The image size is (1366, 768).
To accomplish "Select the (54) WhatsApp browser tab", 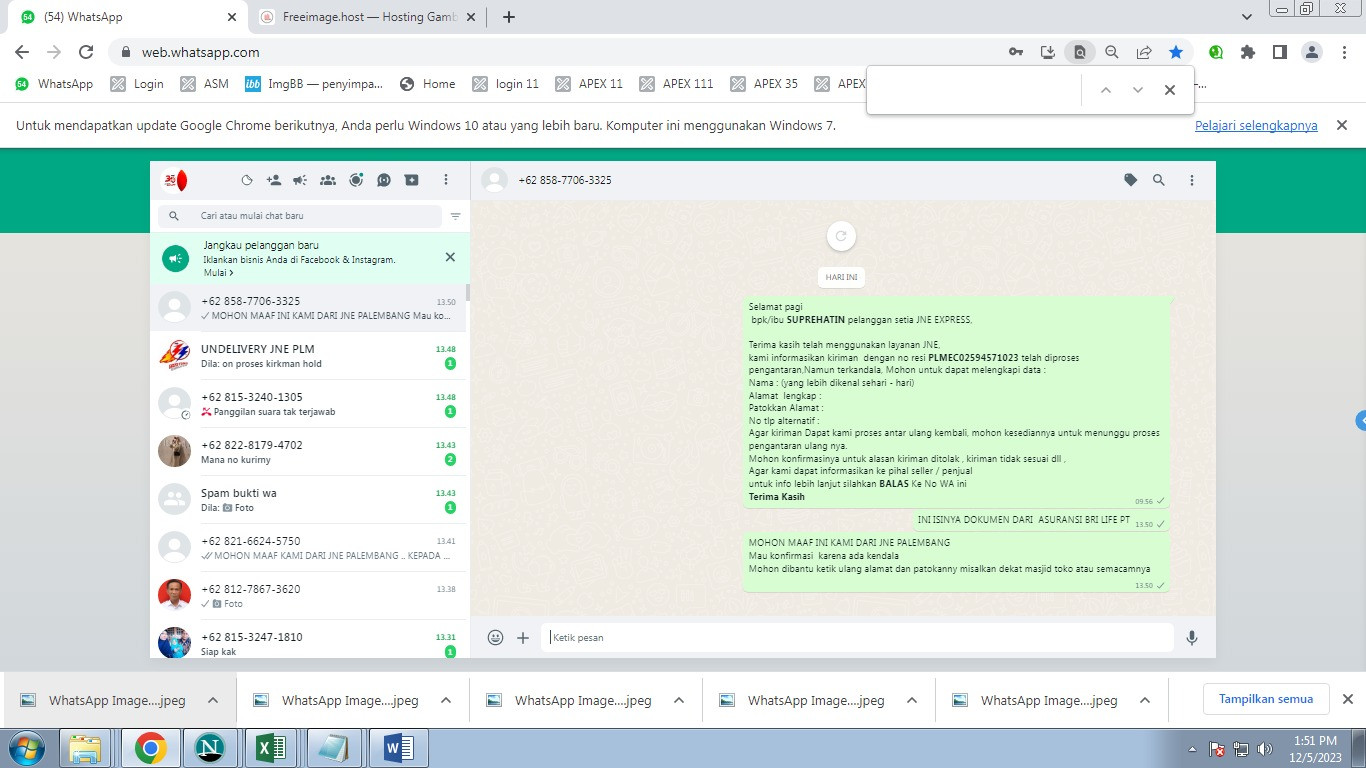I will click(x=129, y=17).
